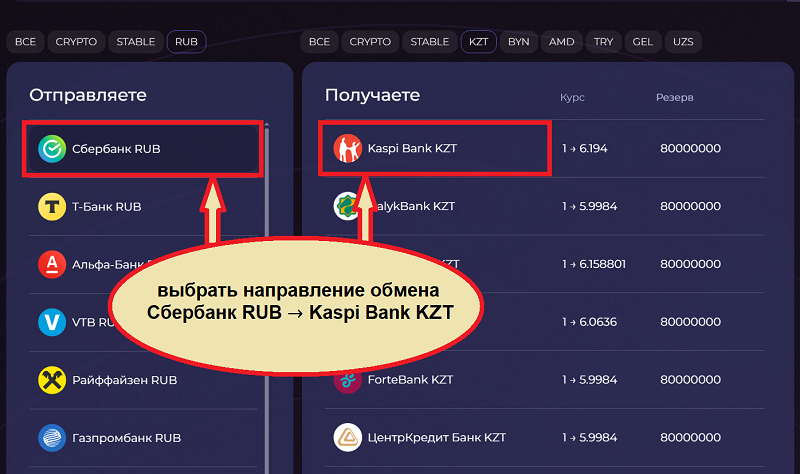The image size is (800, 474).
Task: Select the TRY currency filter
Action: click(604, 42)
